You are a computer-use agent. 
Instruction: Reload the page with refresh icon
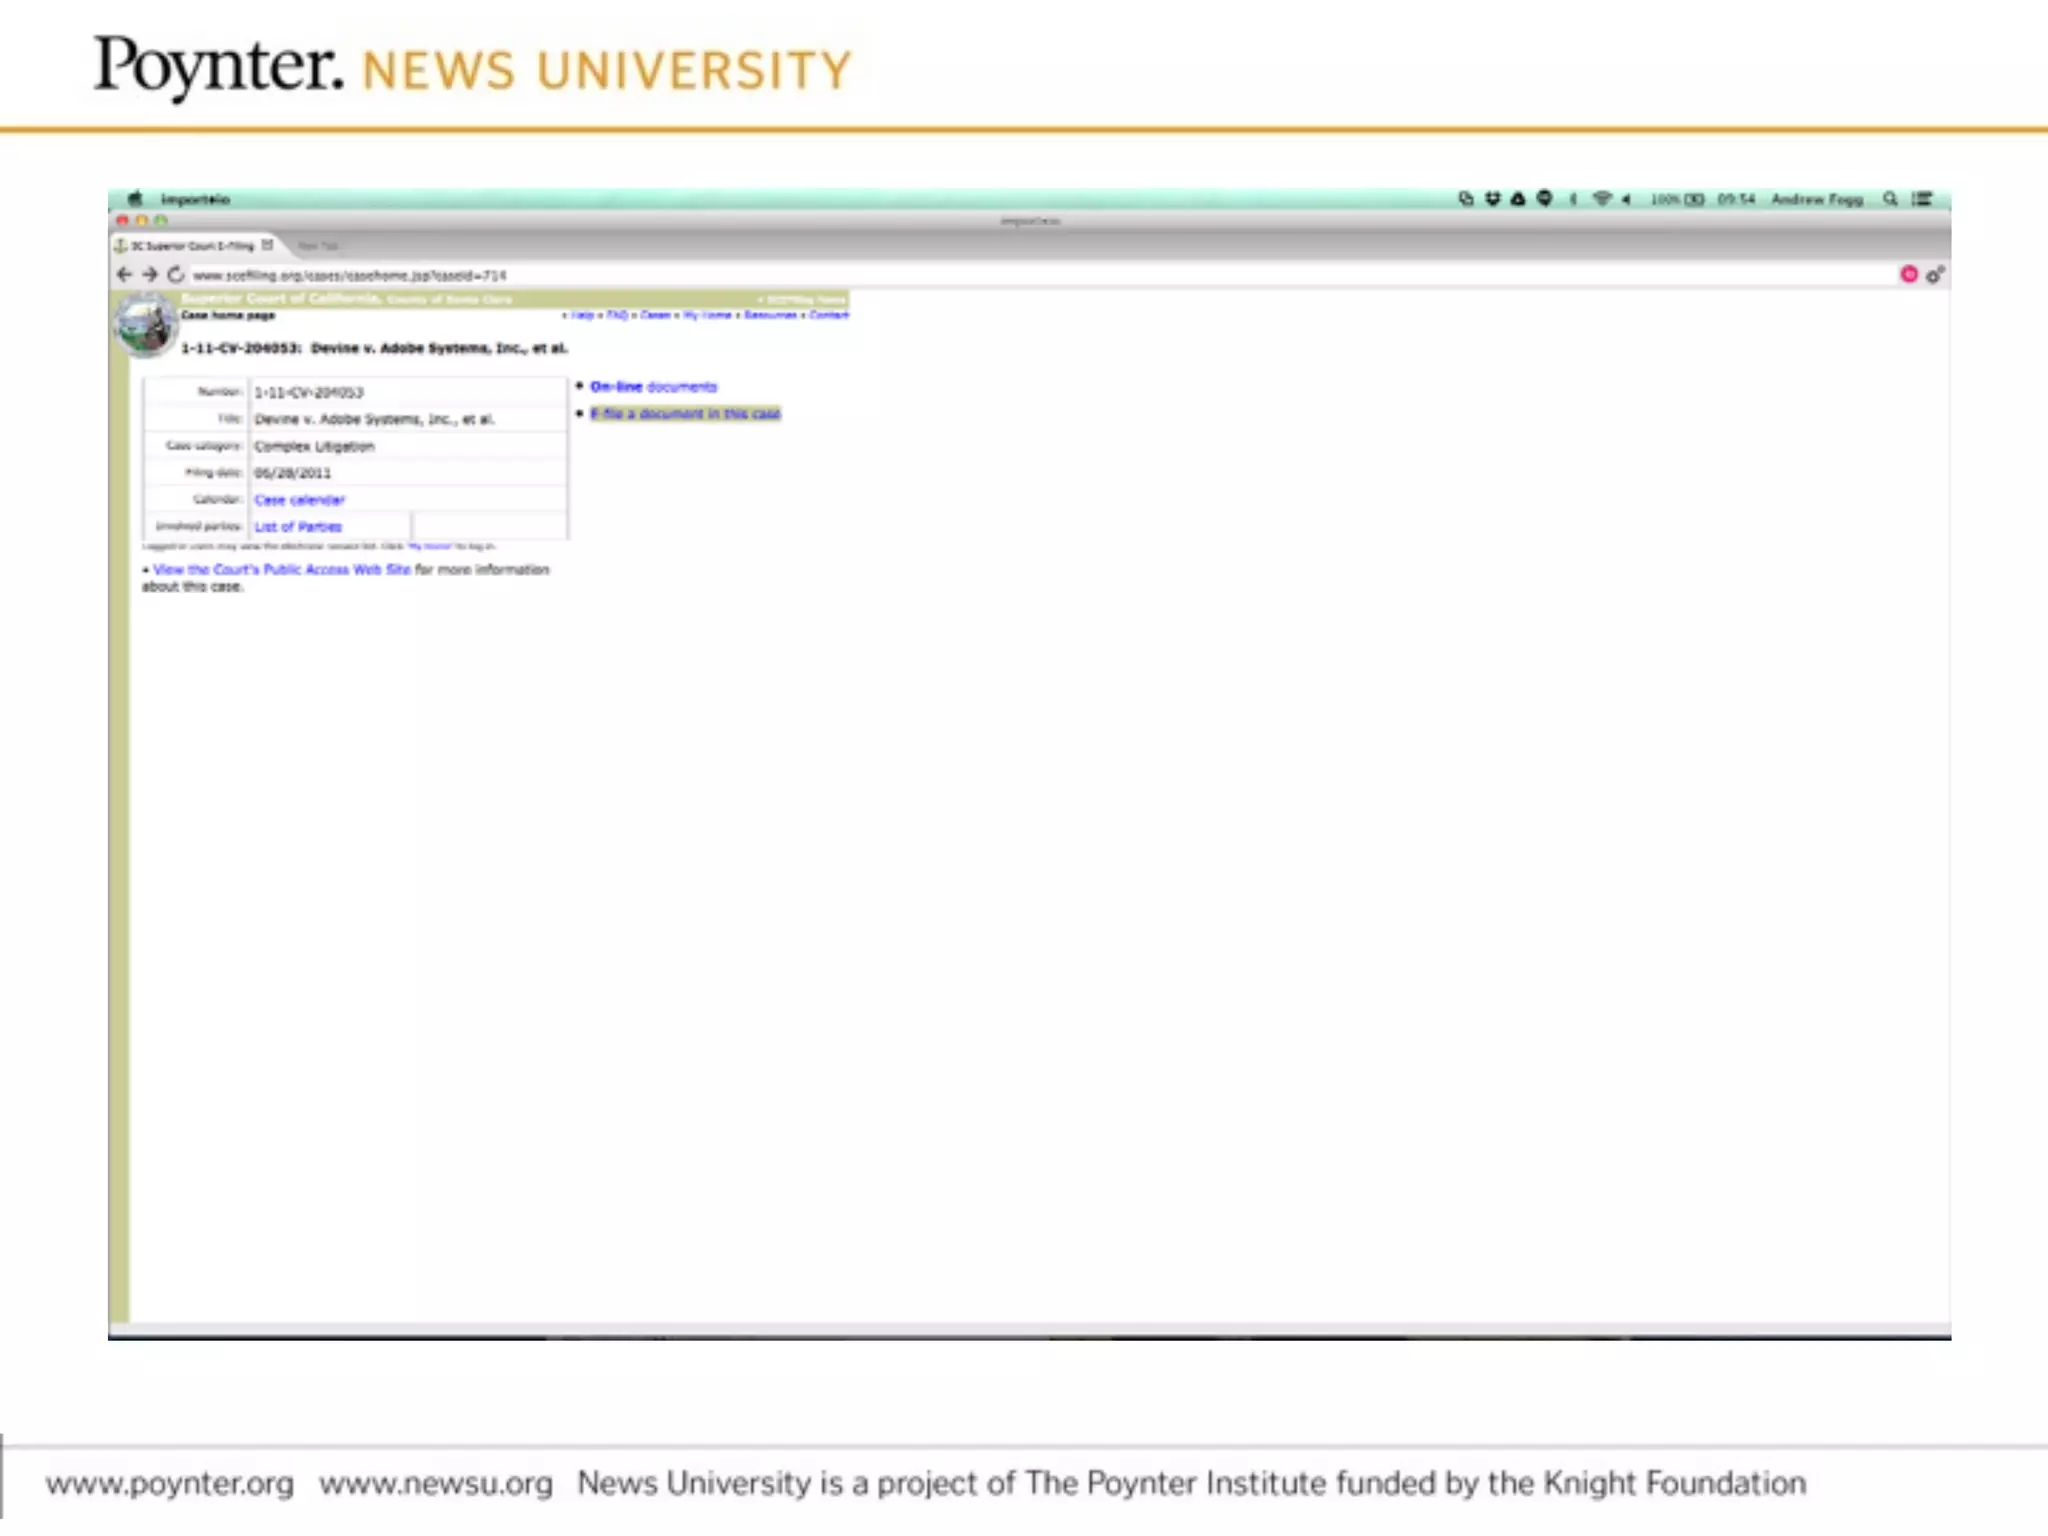point(176,274)
